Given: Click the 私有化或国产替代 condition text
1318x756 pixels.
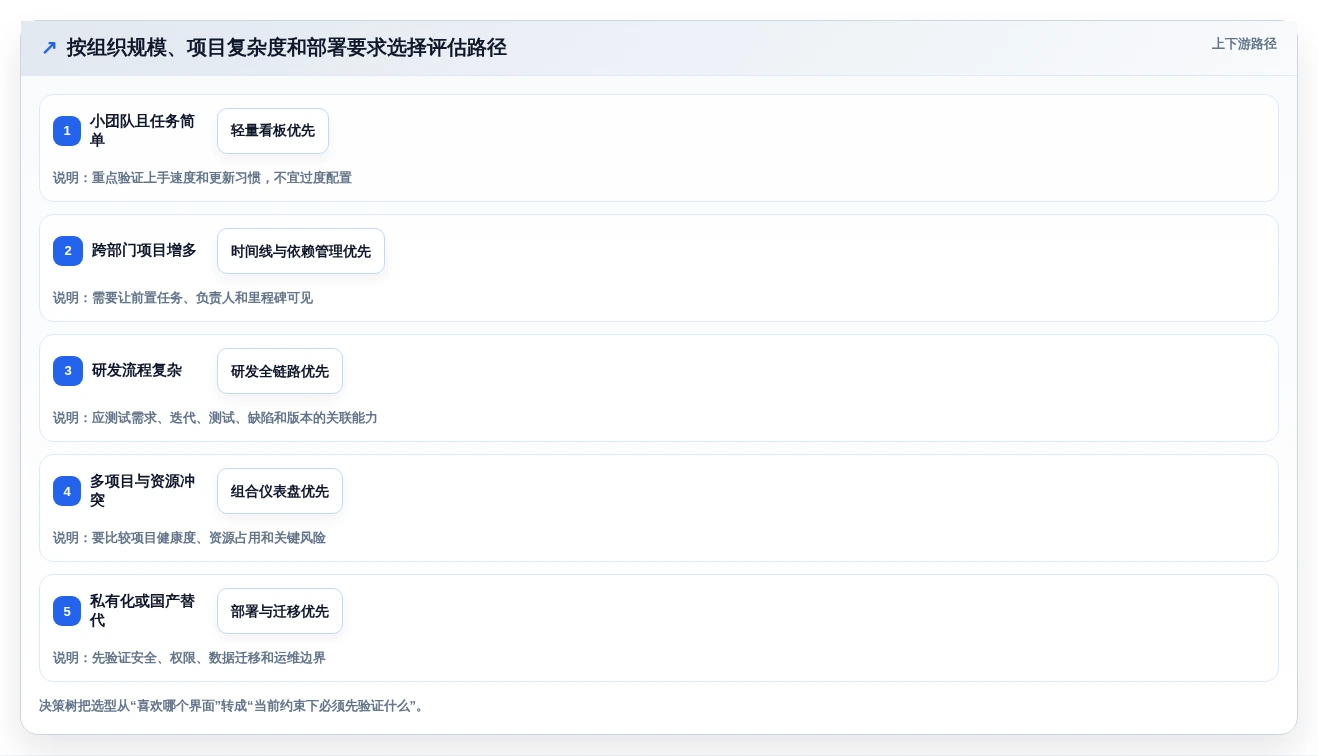Looking at the screenshot, I should pyautogui.click(x=143, y=611).
